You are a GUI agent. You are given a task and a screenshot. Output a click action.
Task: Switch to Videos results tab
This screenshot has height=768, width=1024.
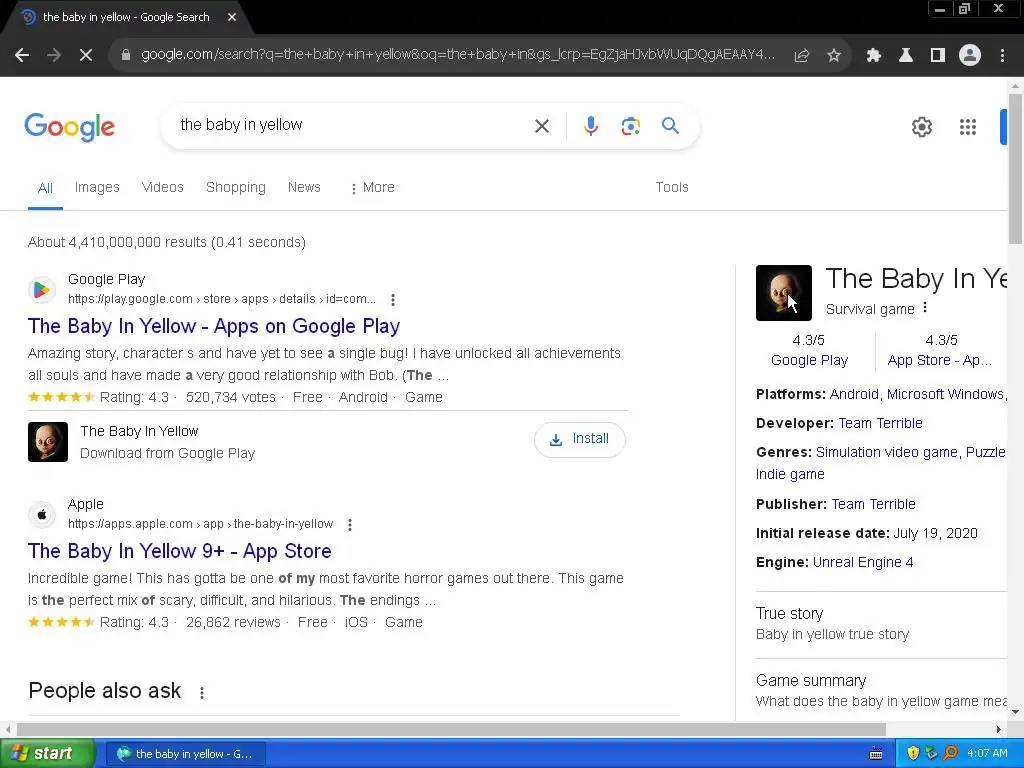163,187
